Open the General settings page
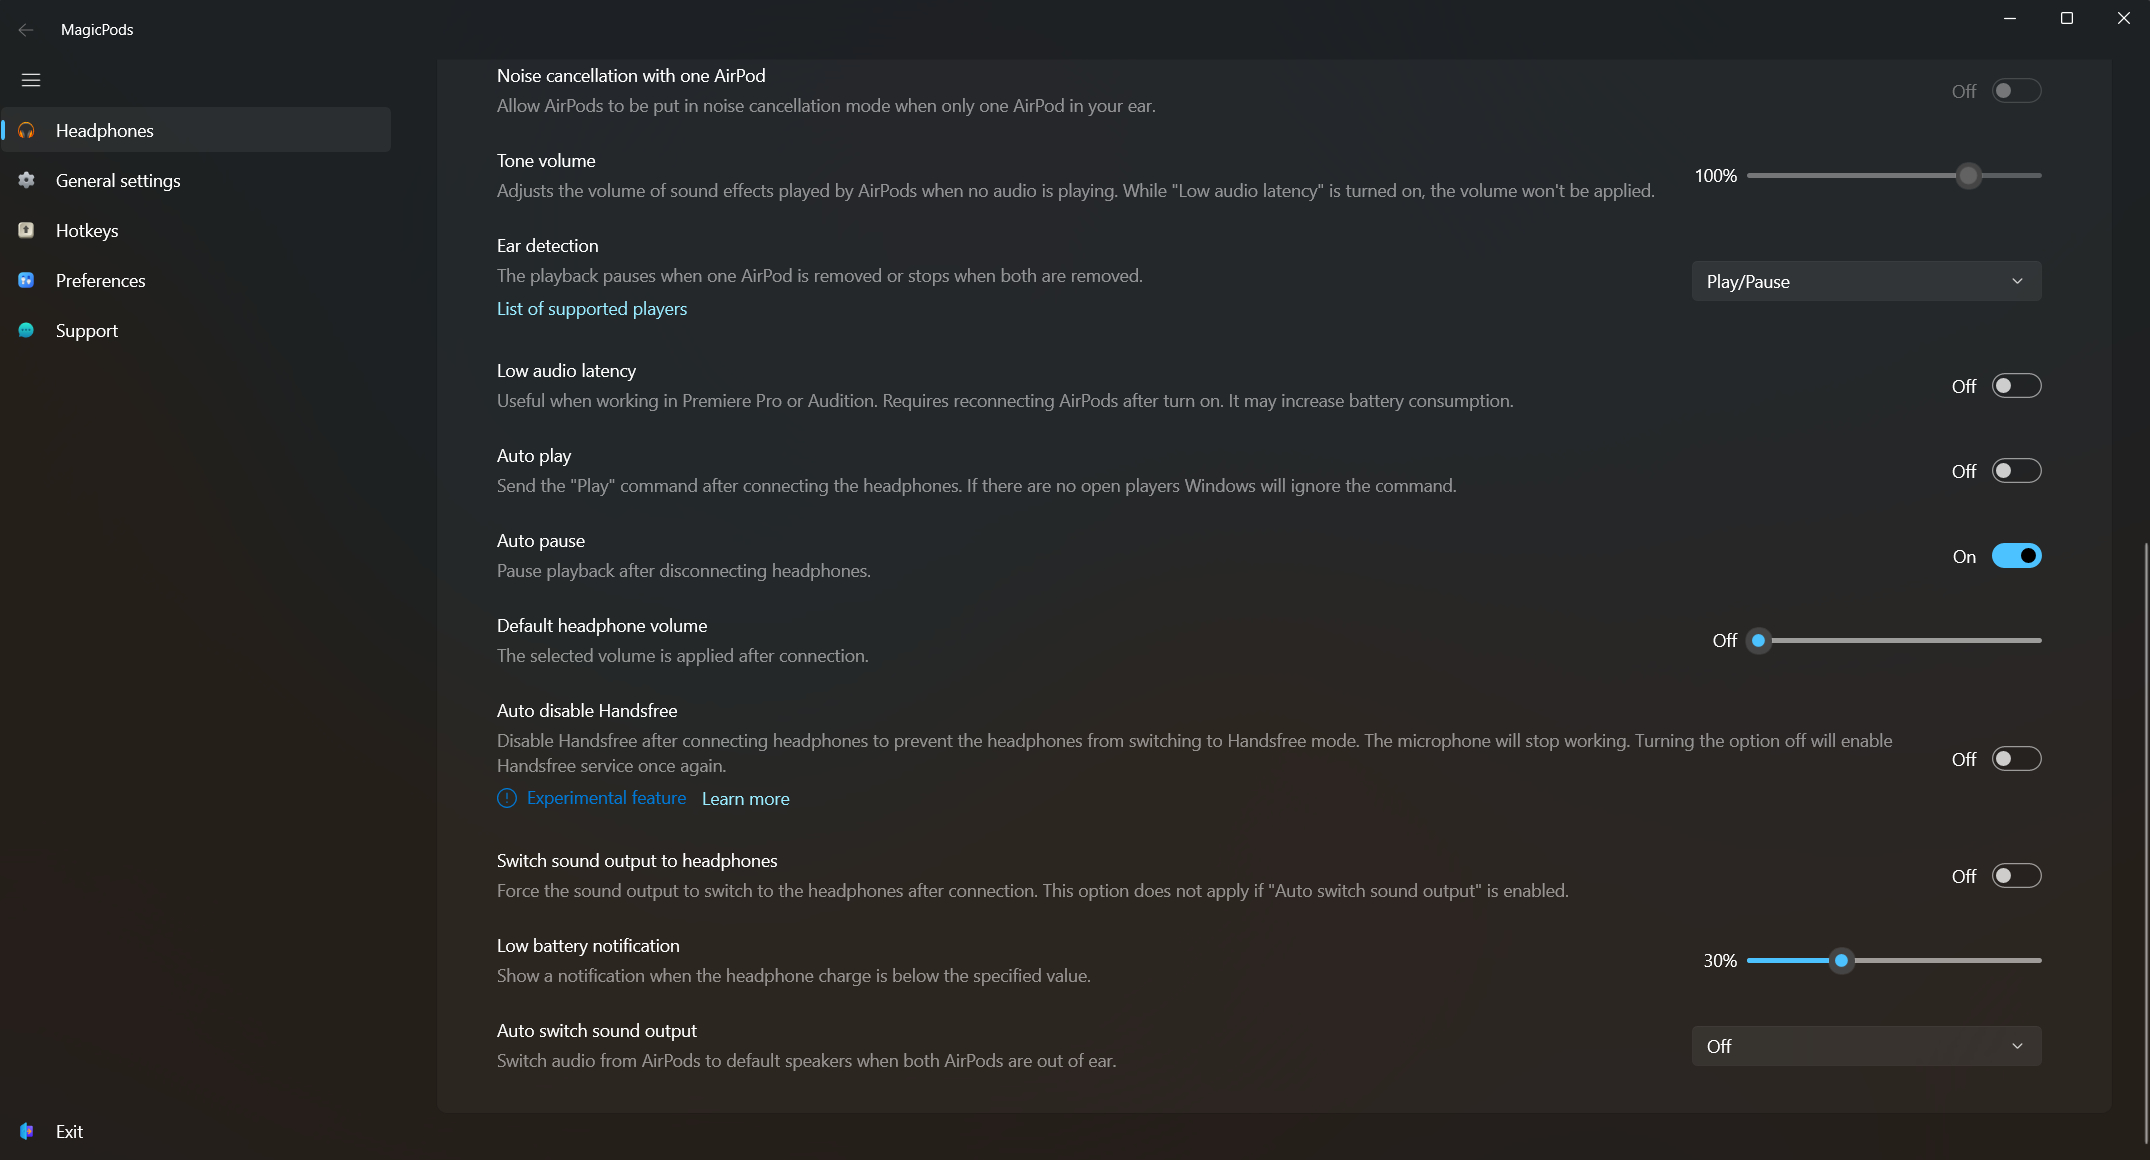Viewport: 2150px width, 1160px height. pos(118,180)
